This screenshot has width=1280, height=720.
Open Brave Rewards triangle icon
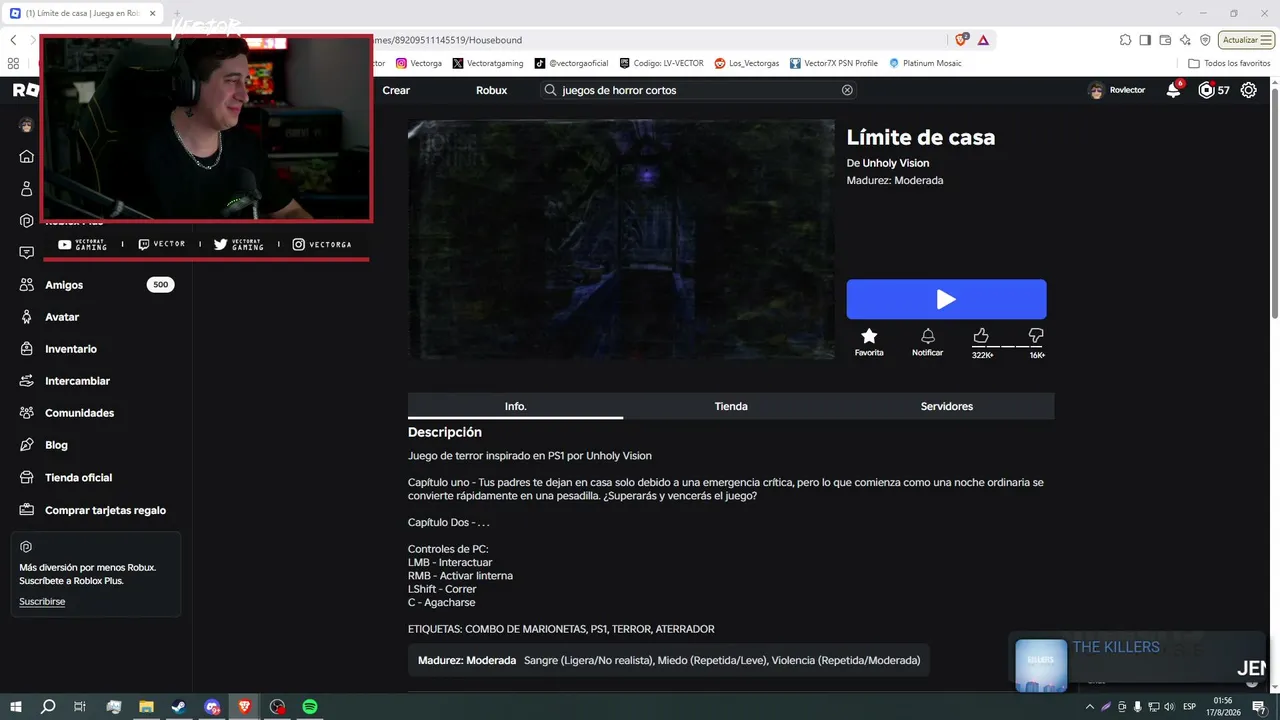pos(984,40)
